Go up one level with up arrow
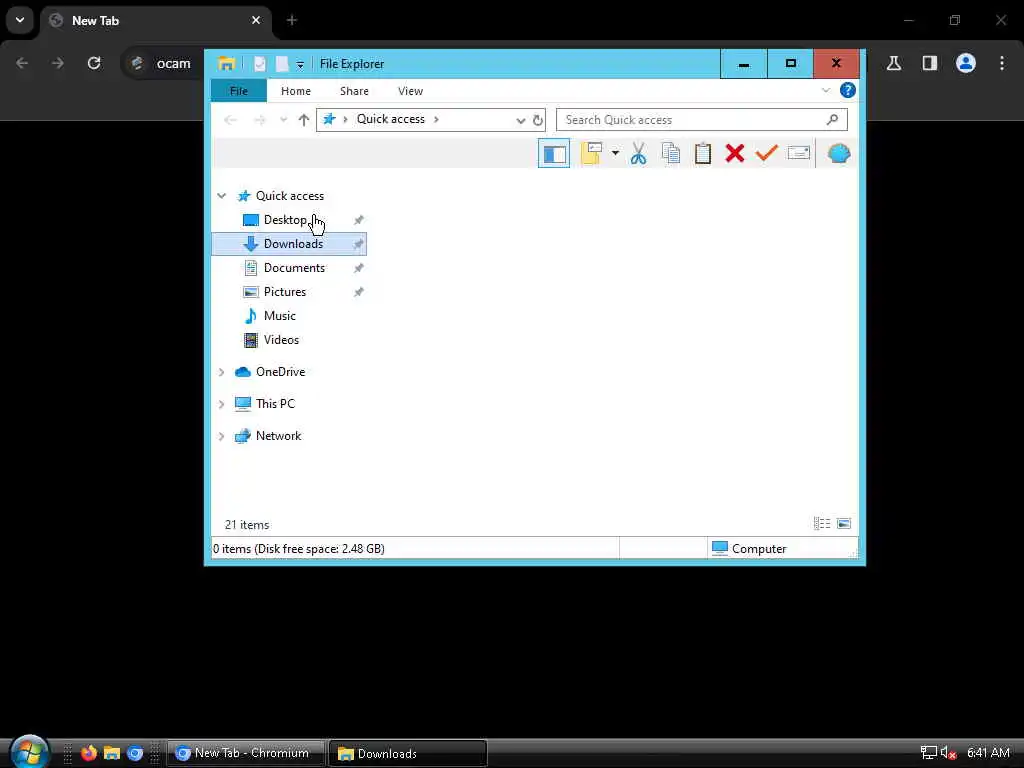The width and height of the screenshot is (1024, 768). coord(304,120)
